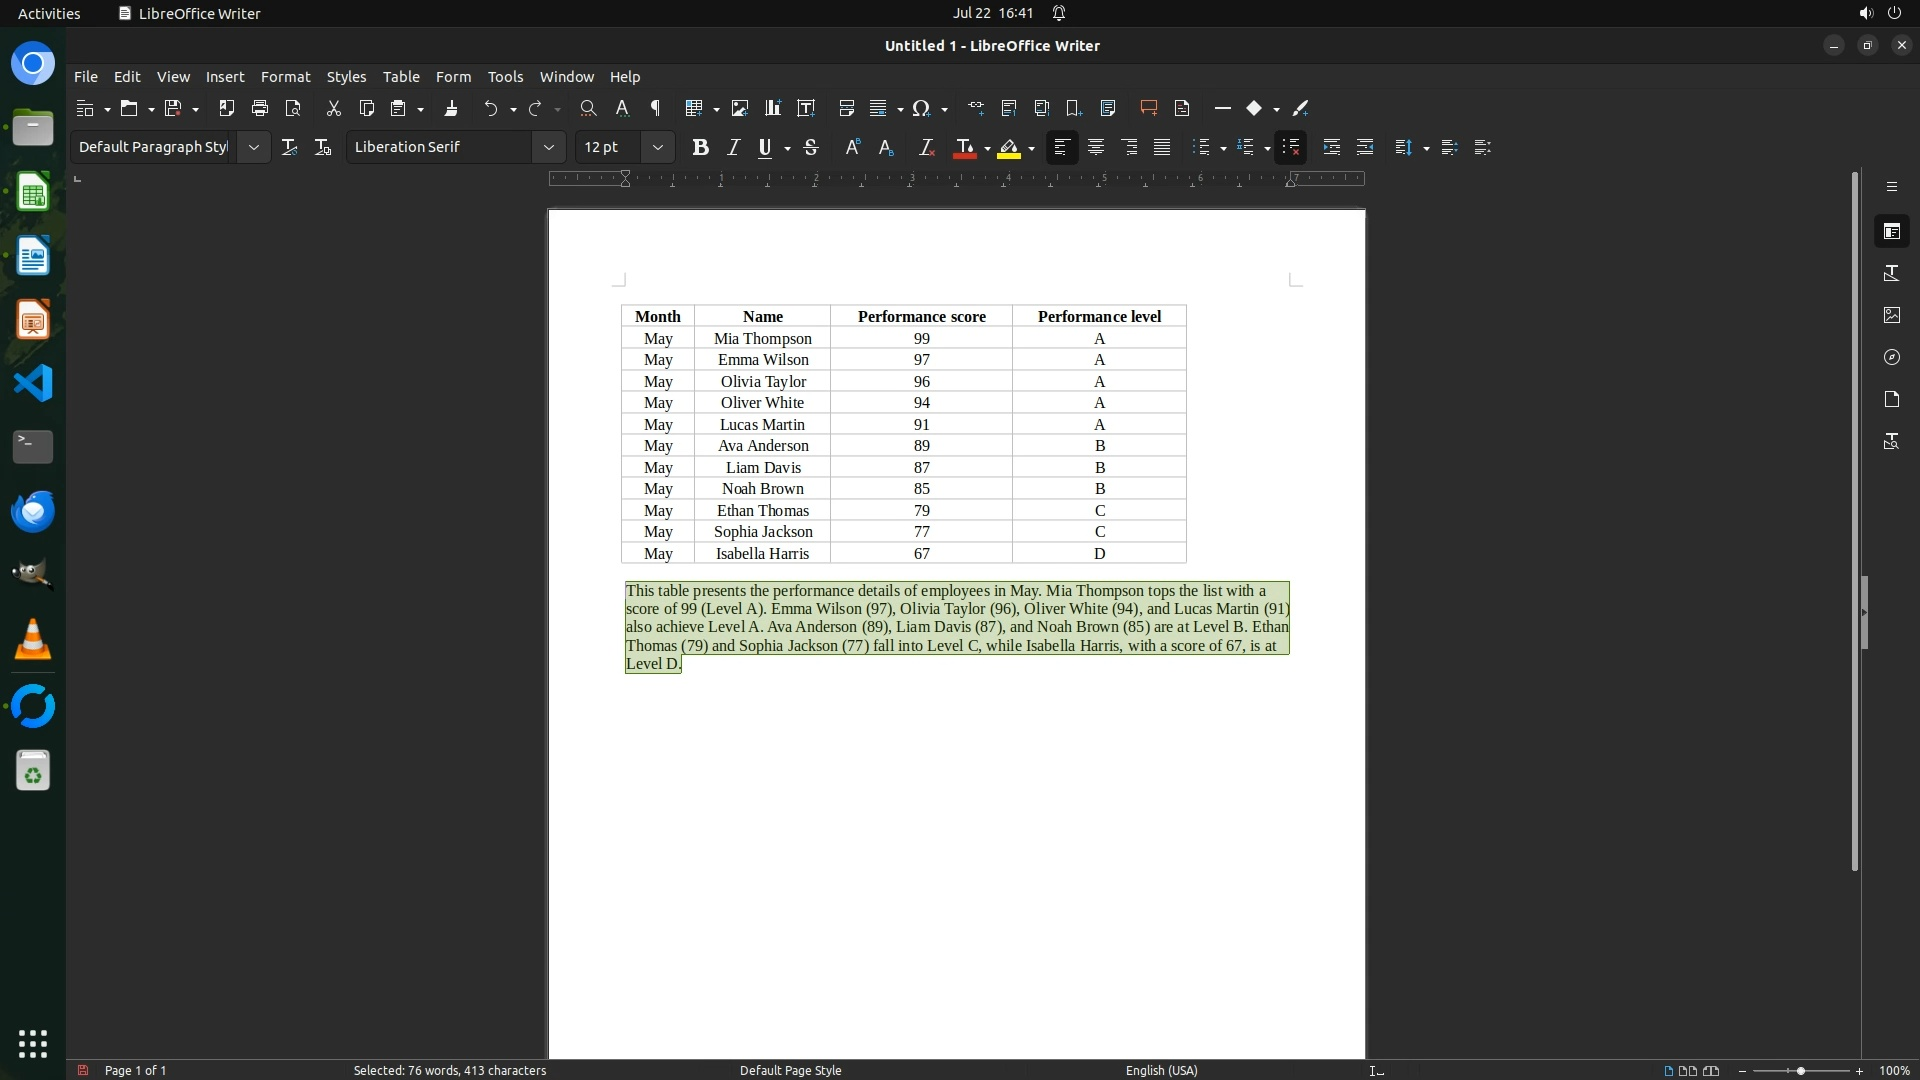Viewport: 1920px width, 1080px height.
Task: Open the sidebar Navigator panel icon
Action: point(1891,357)
